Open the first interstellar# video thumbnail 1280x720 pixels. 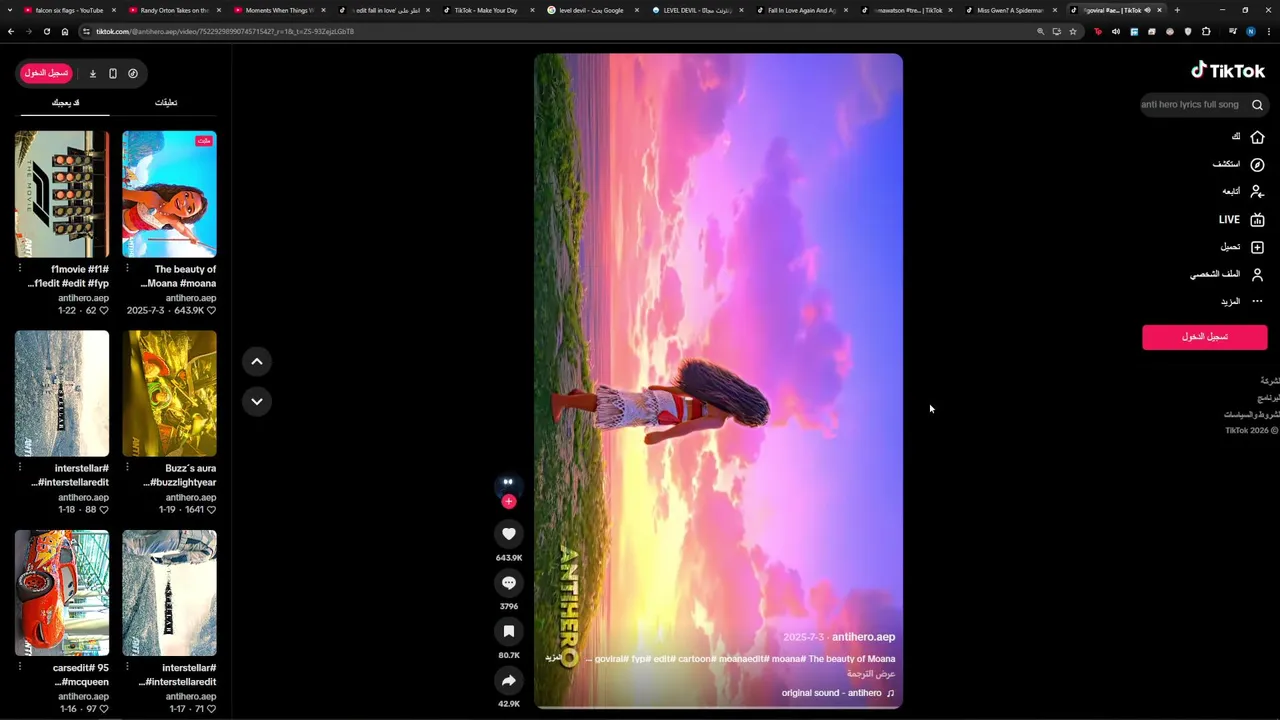[62, 393]
